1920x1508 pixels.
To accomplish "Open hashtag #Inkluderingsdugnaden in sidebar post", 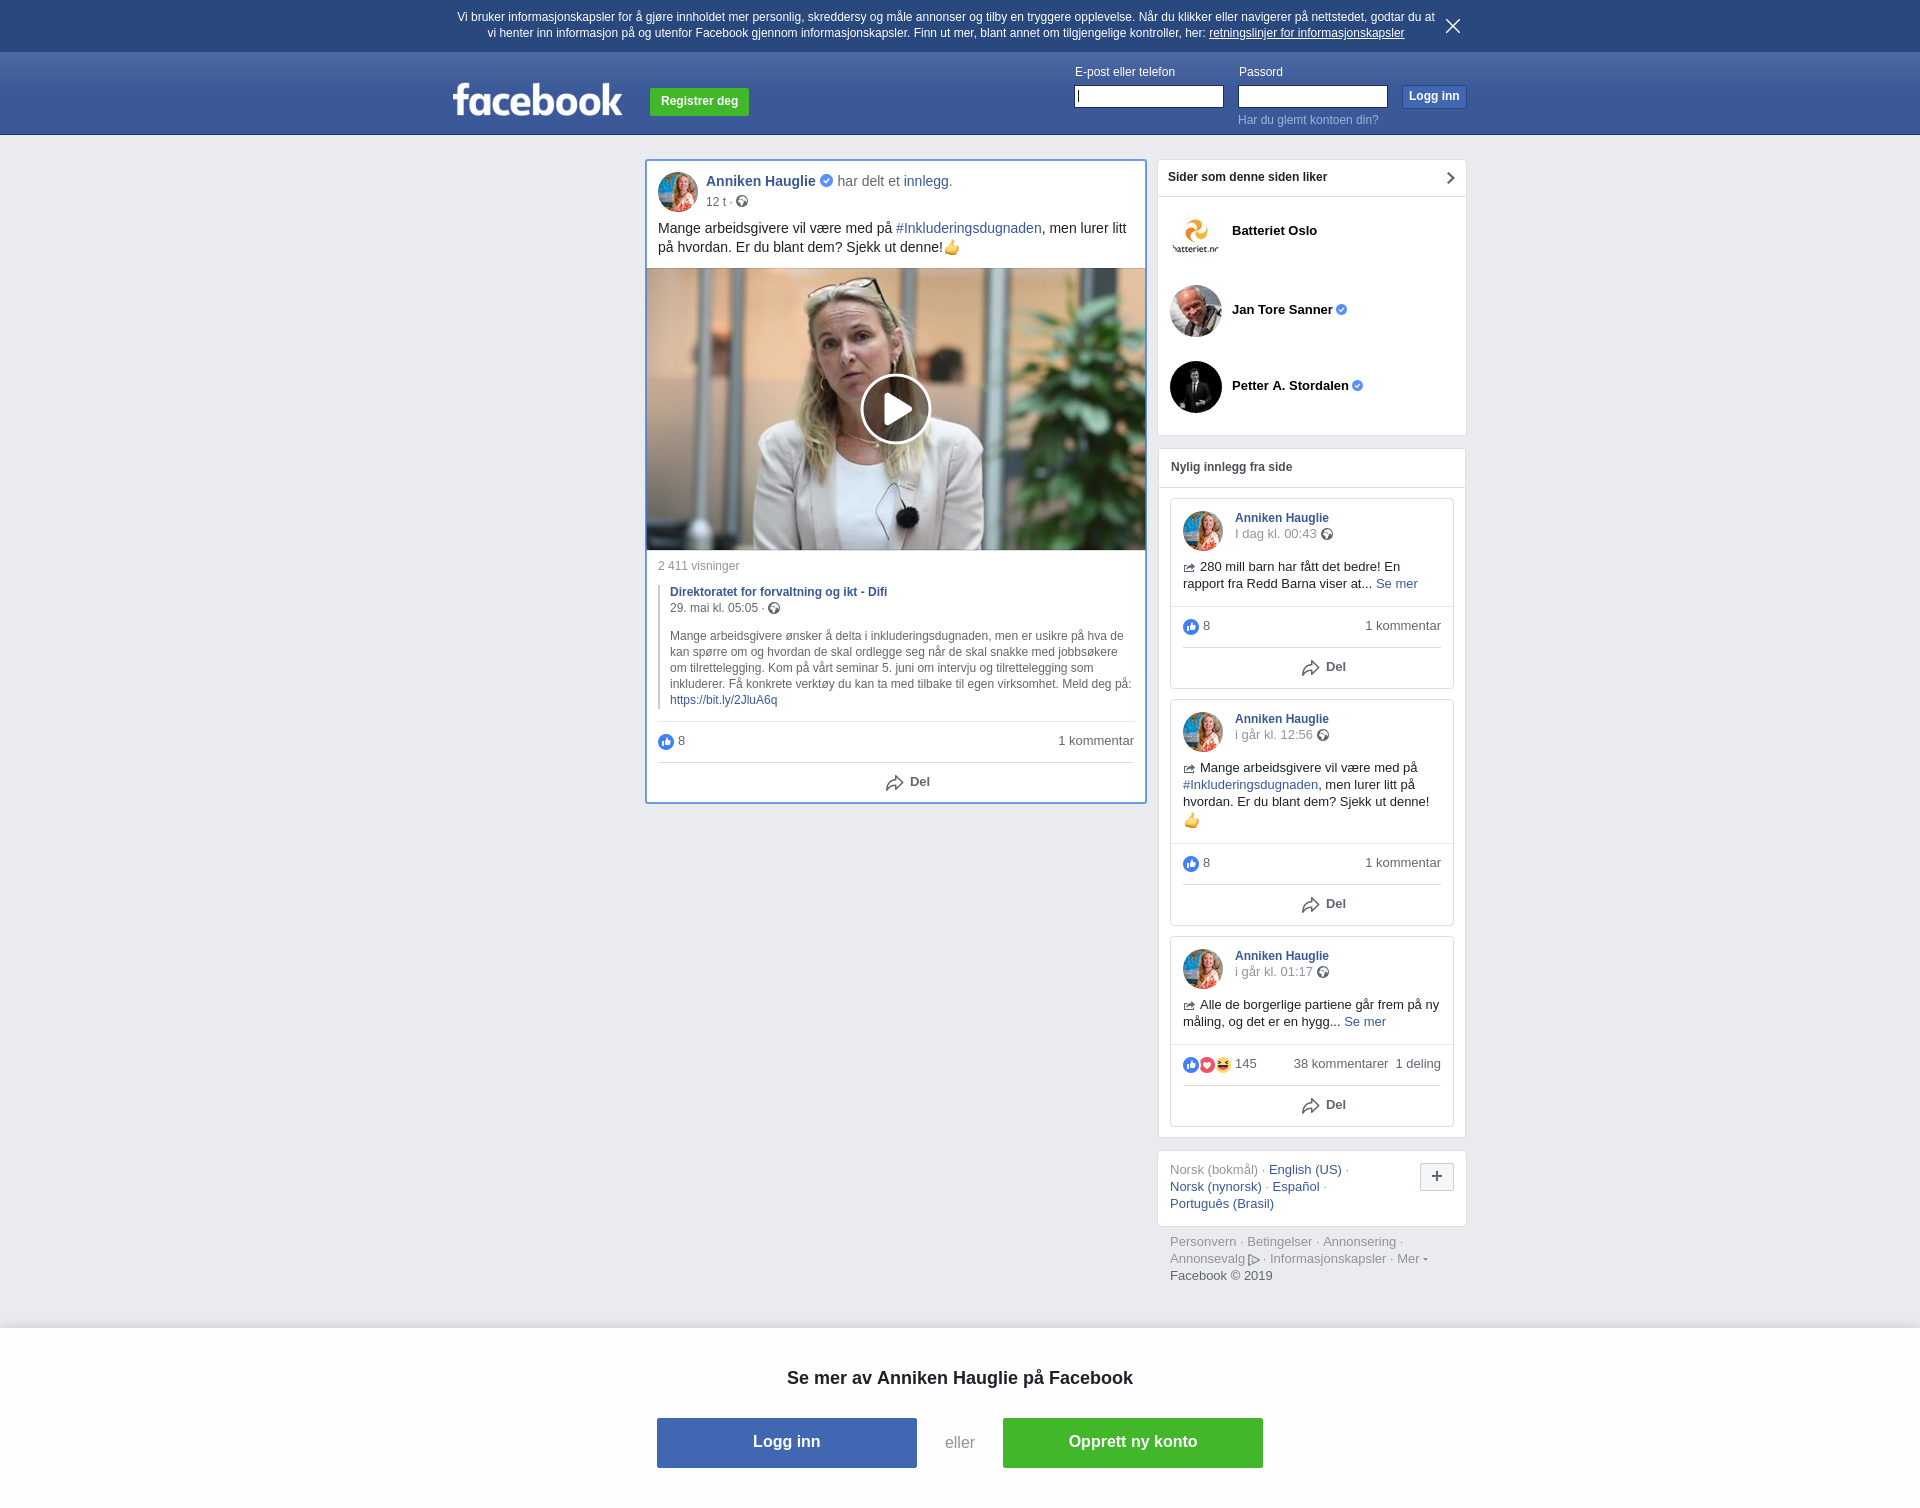I will [1250, 785].
